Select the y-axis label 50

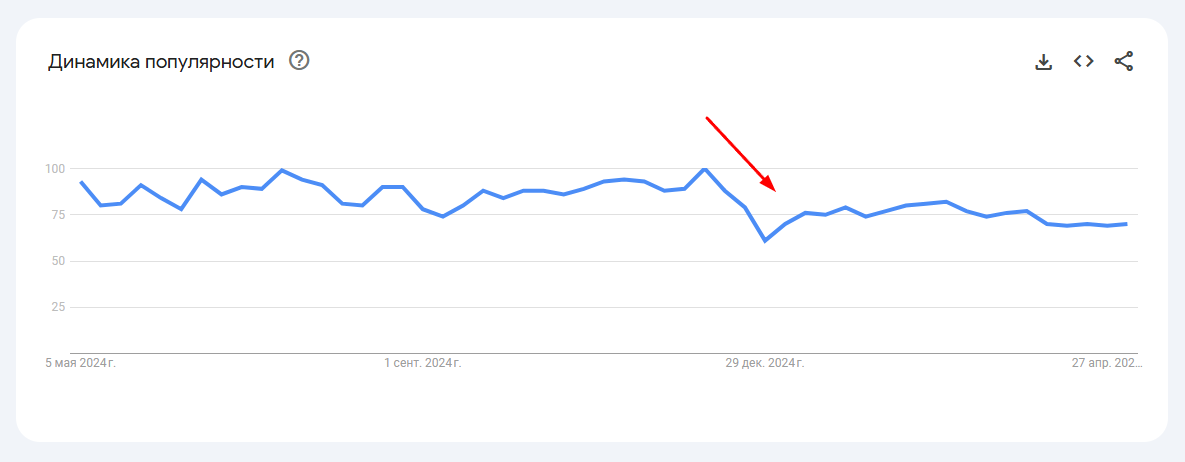[60, 261]
